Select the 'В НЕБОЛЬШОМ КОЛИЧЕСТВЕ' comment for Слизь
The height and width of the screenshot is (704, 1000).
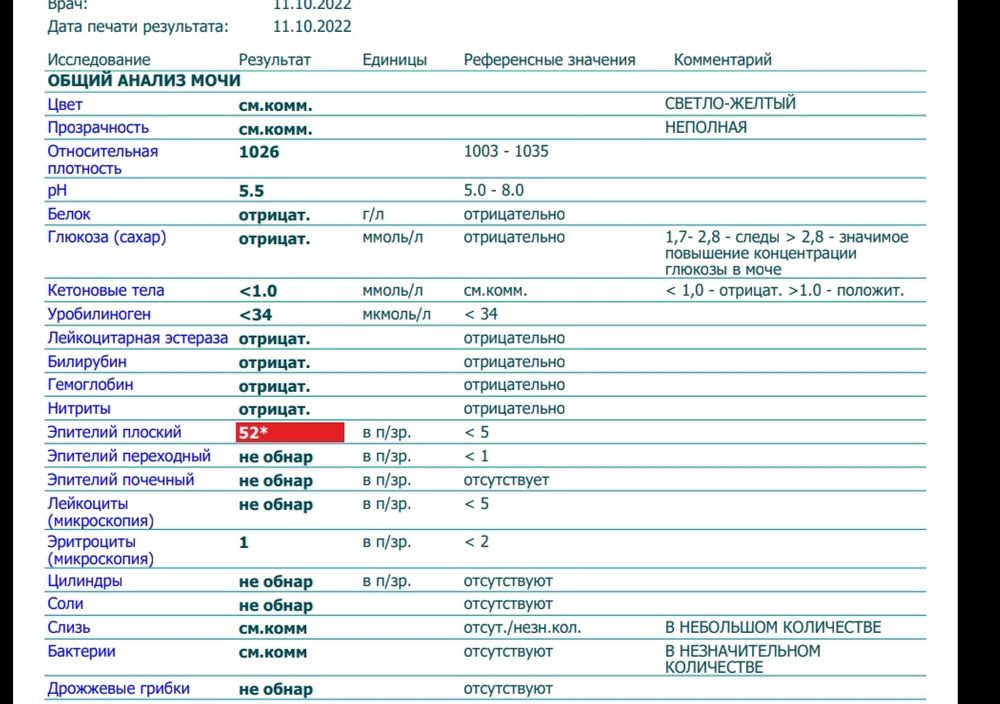773,627
